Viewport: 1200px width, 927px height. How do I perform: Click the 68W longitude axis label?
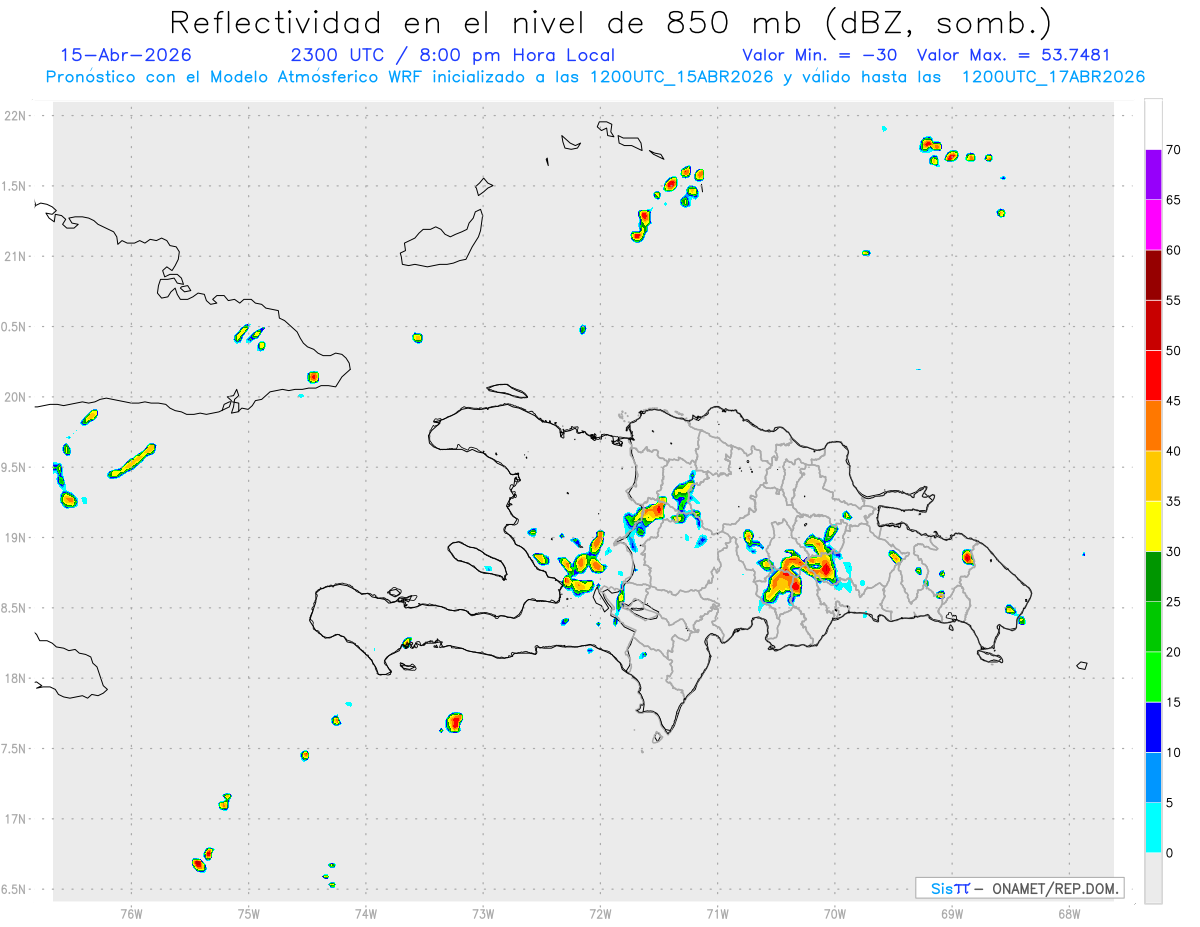tap(1069, 913)
